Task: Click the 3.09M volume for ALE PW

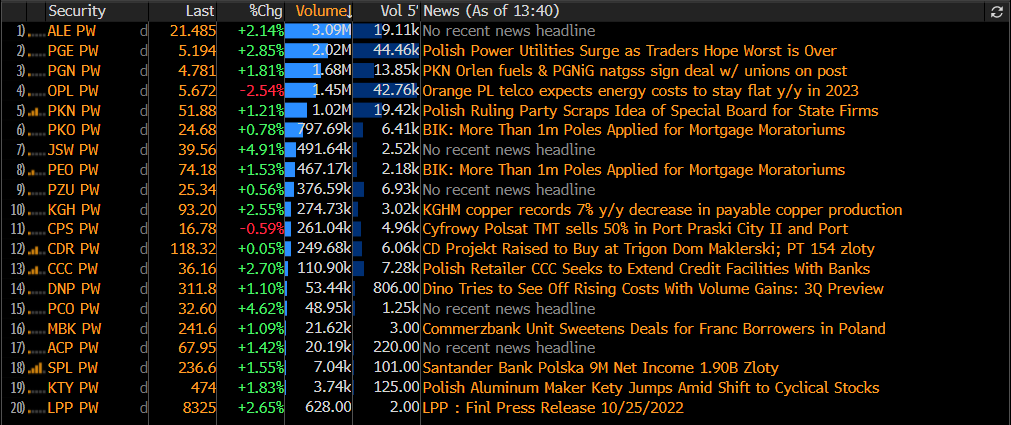Action: (x=329, y=31)
